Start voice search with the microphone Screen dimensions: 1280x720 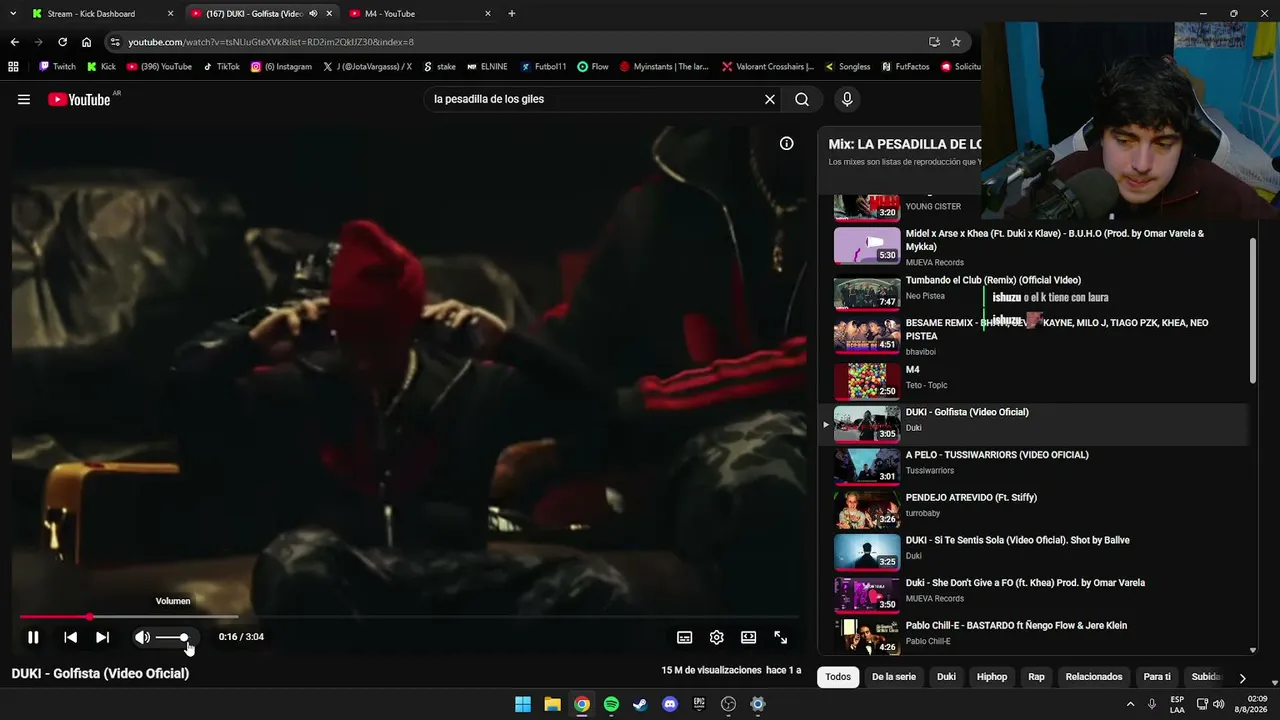click(847, 99)
